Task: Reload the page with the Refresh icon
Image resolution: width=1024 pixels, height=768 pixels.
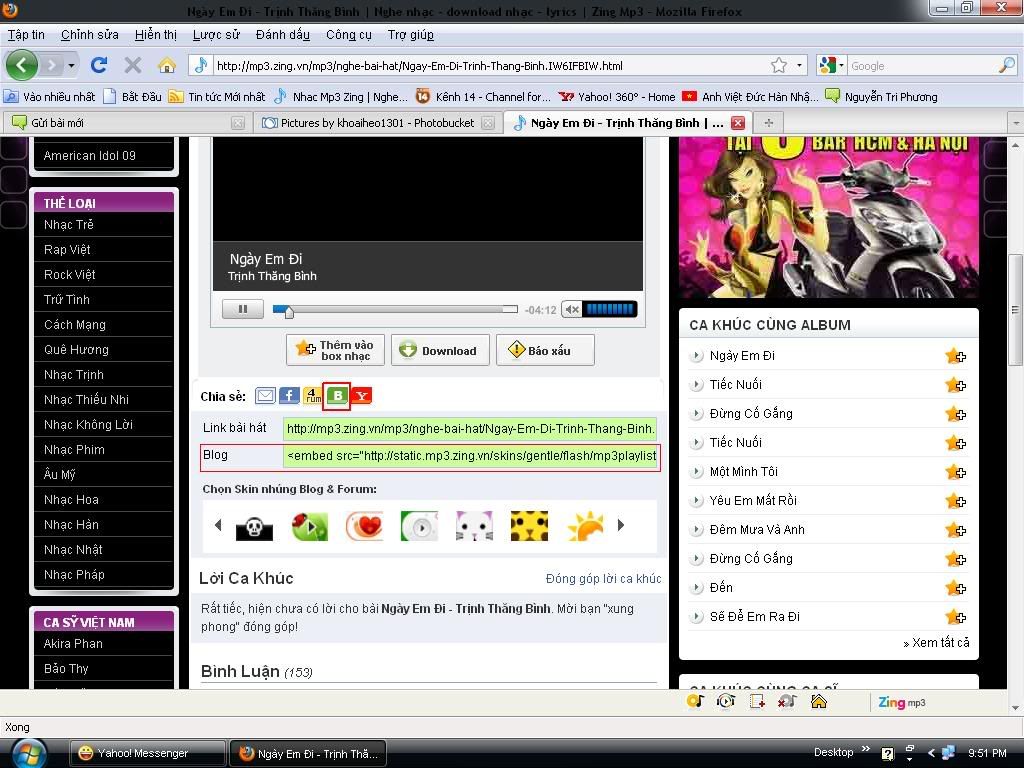Action: [x=99, y=65]
